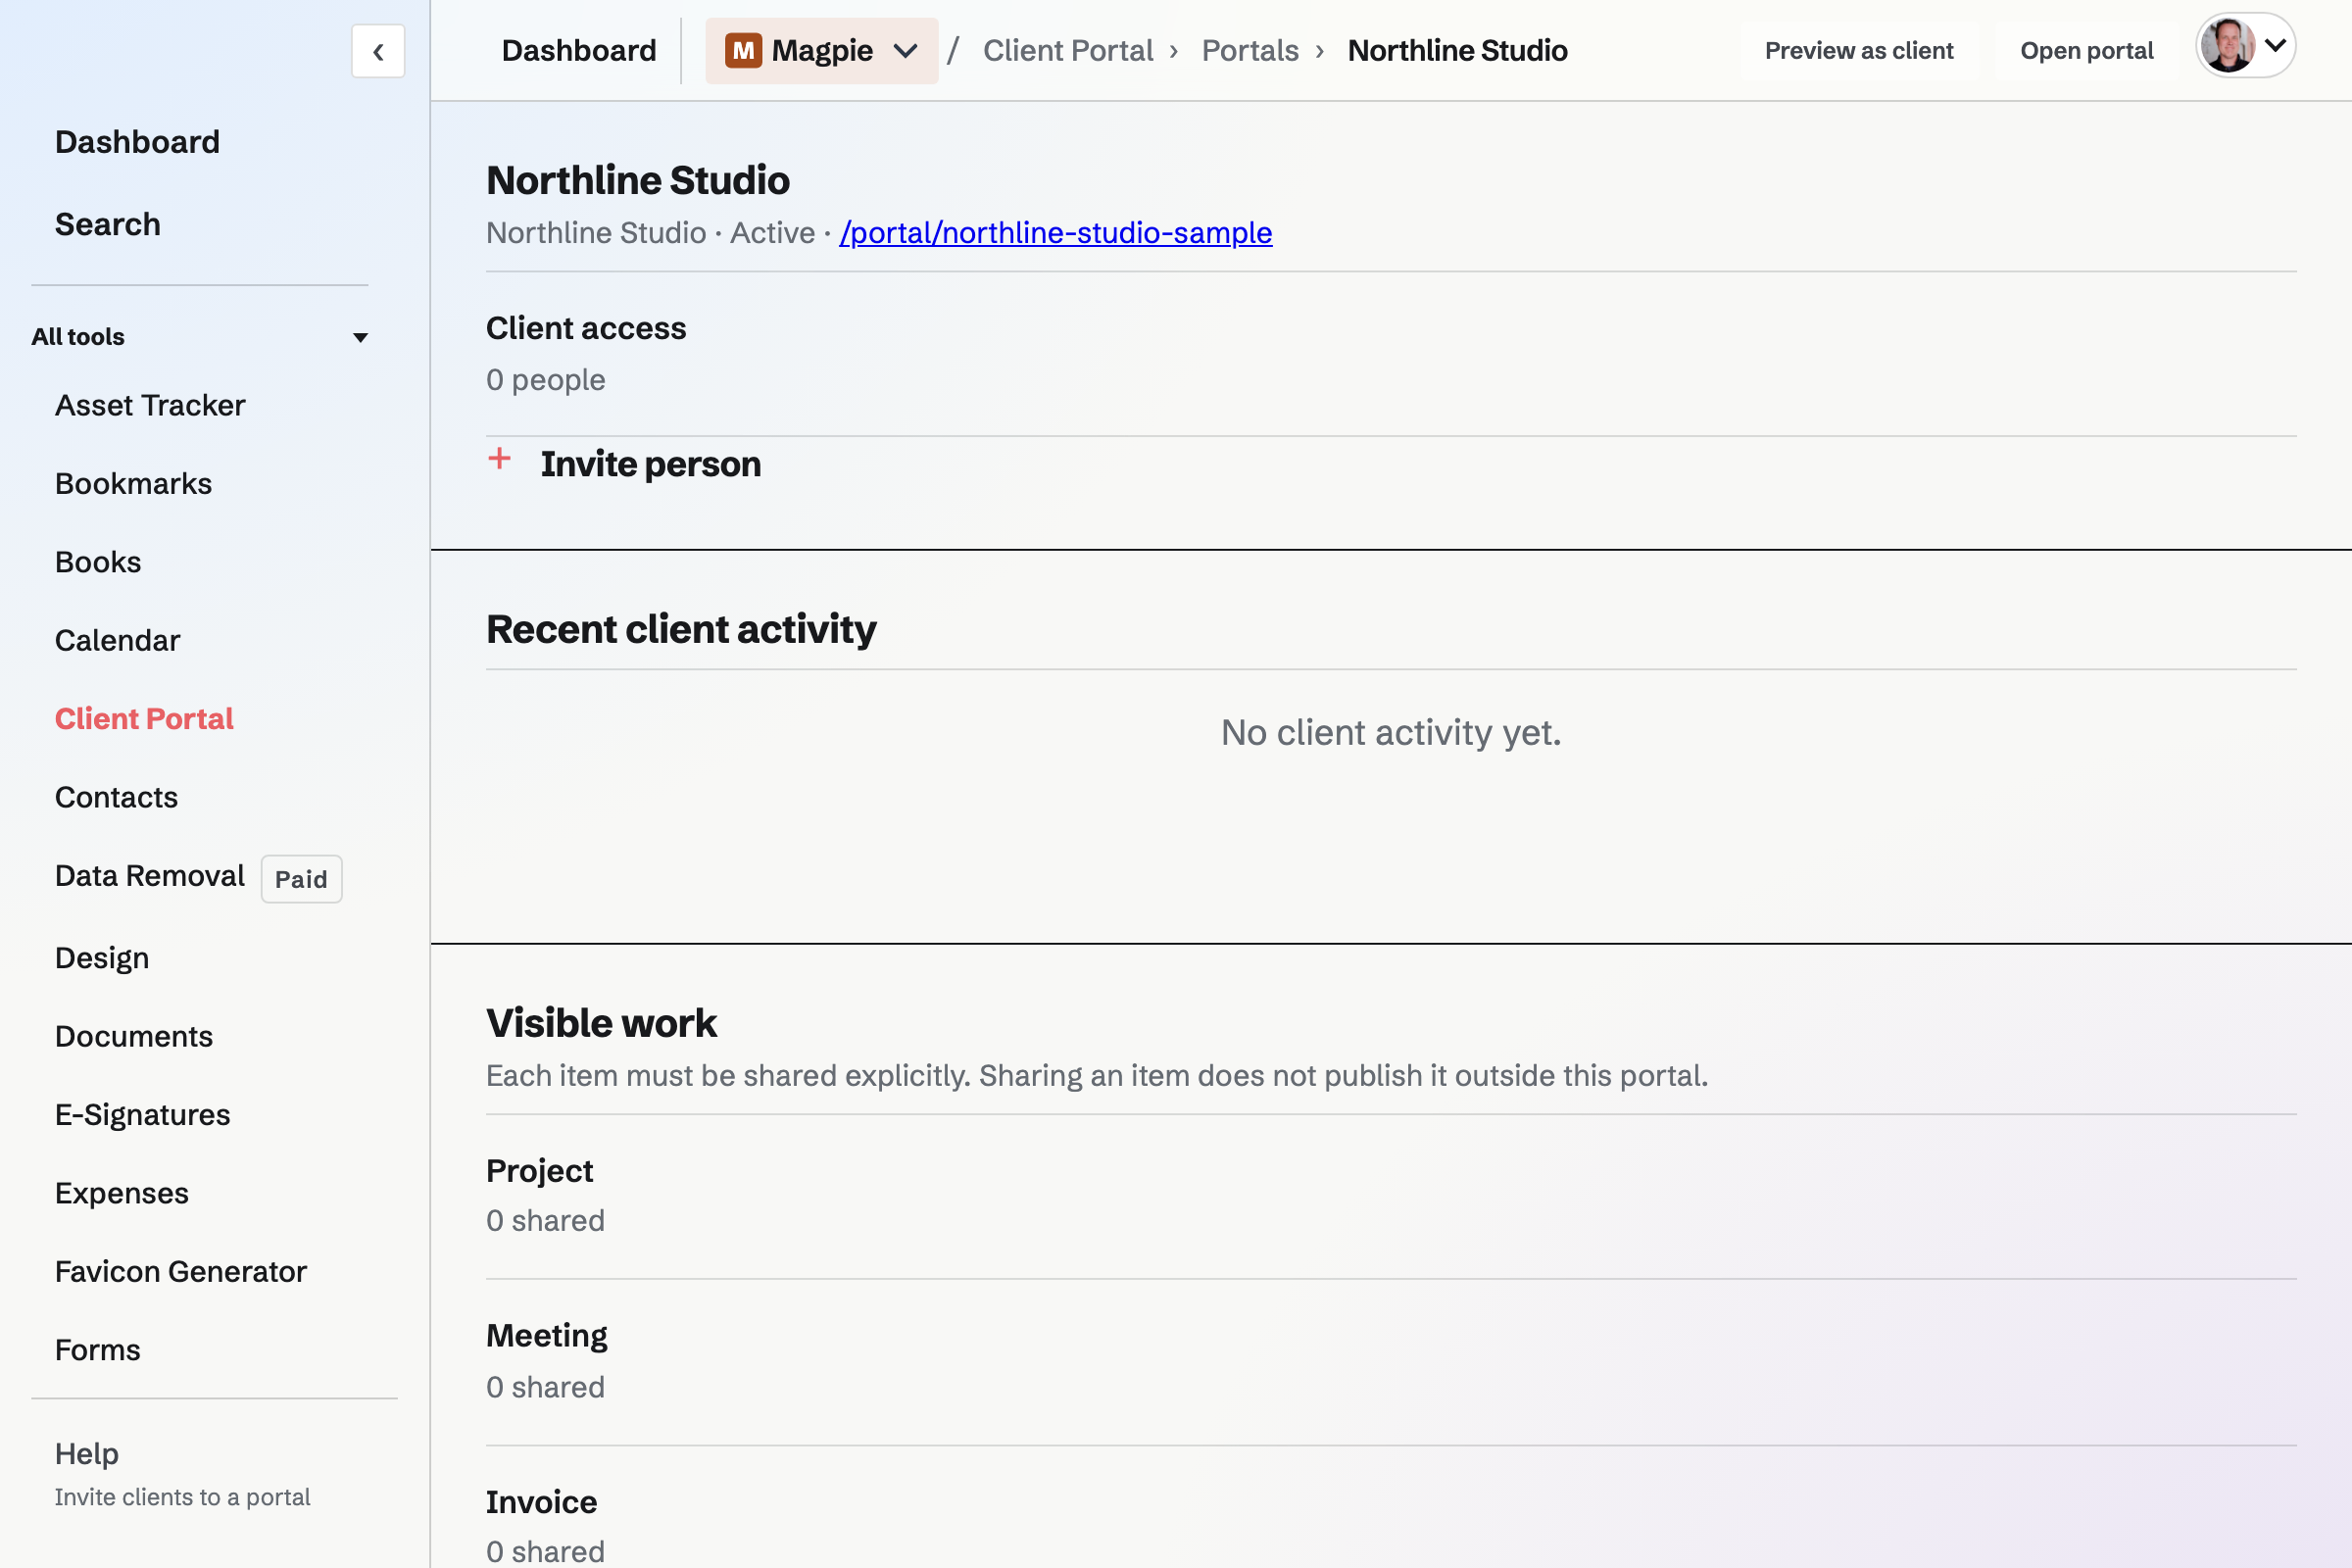This screenshot has height=1568, width=2352.
Task: Open the account menu chevron next to avatar
Action: [2276, 46]
